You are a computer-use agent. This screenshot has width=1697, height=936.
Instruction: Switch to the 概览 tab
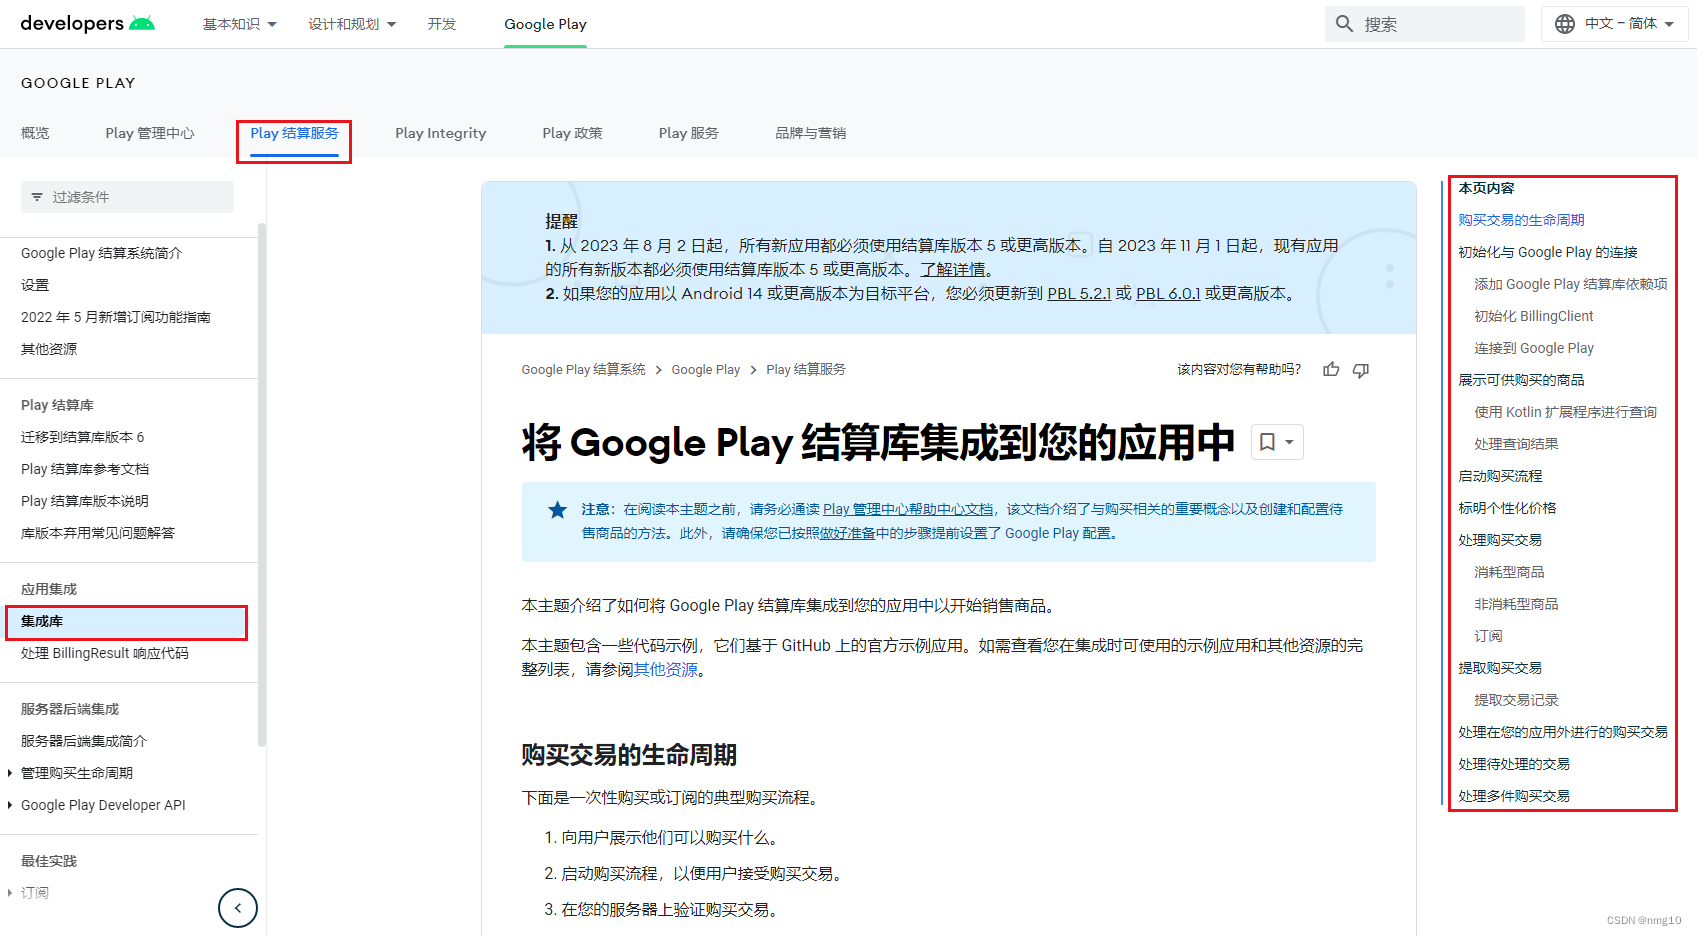coord(35,133)
